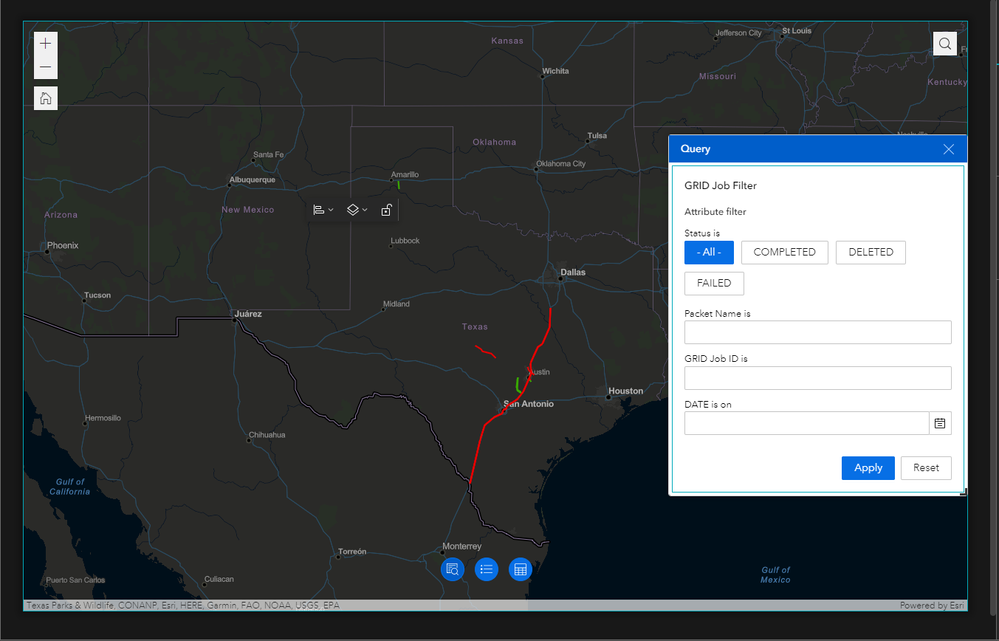This screenshot has width=999, height=641.
Task: Filter status by DELETED
Action: (x=870, y=252)
